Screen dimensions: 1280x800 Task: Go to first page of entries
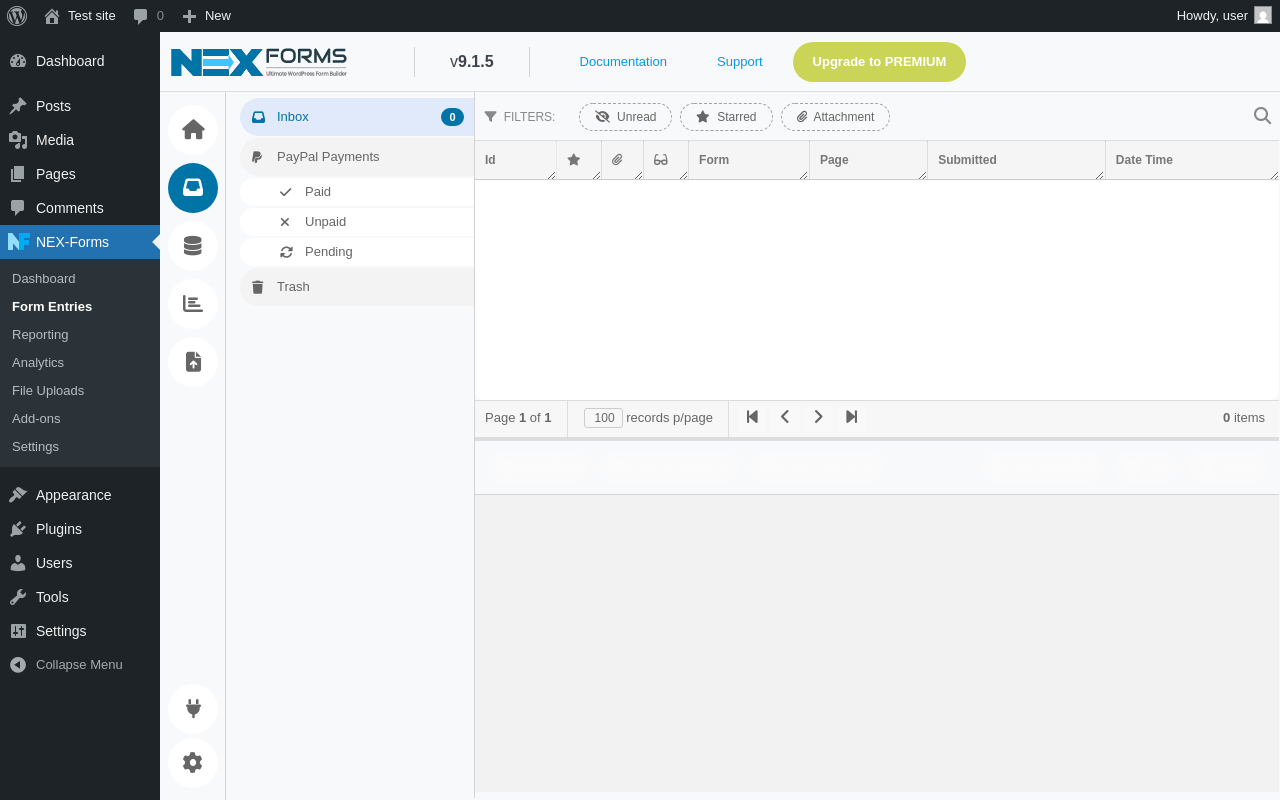[752, 417]
